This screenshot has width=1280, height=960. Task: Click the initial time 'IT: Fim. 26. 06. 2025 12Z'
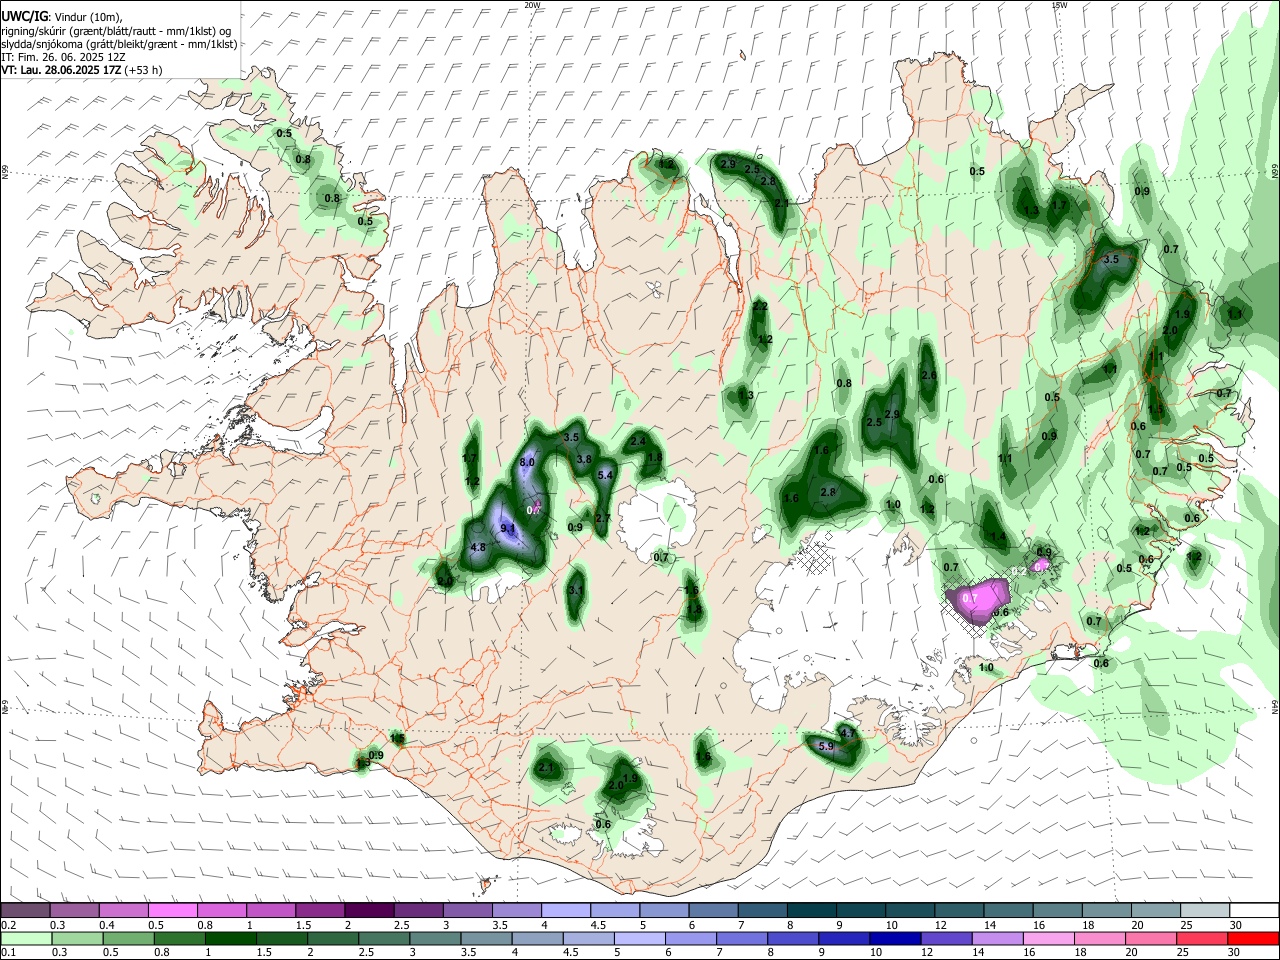click(x=62, y=57)
